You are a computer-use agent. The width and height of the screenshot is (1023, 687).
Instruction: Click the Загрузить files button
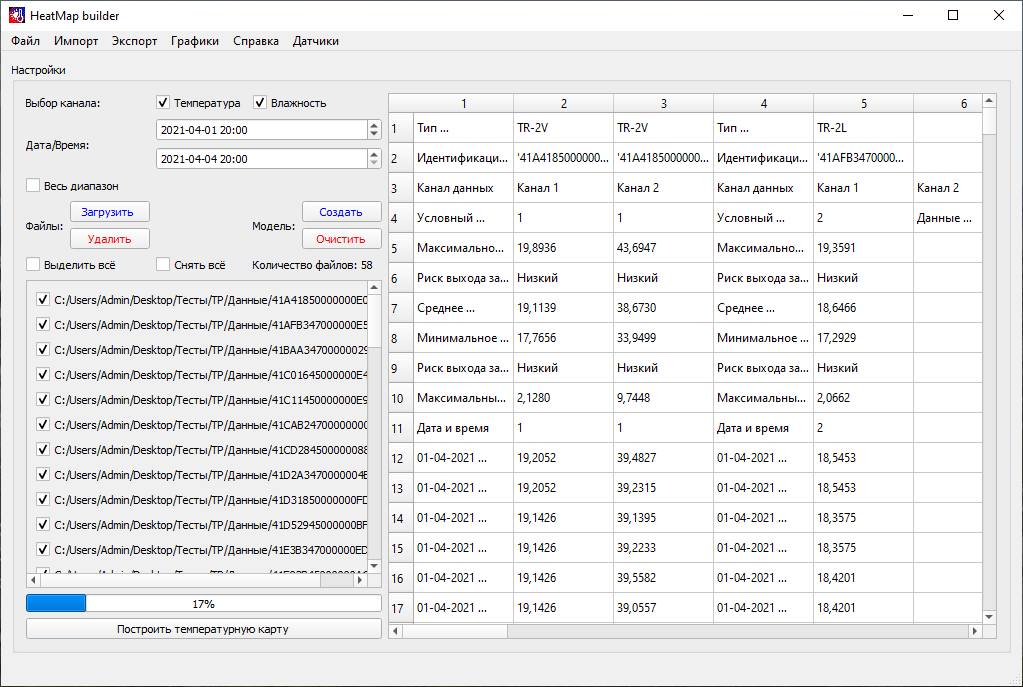(110, 212)
